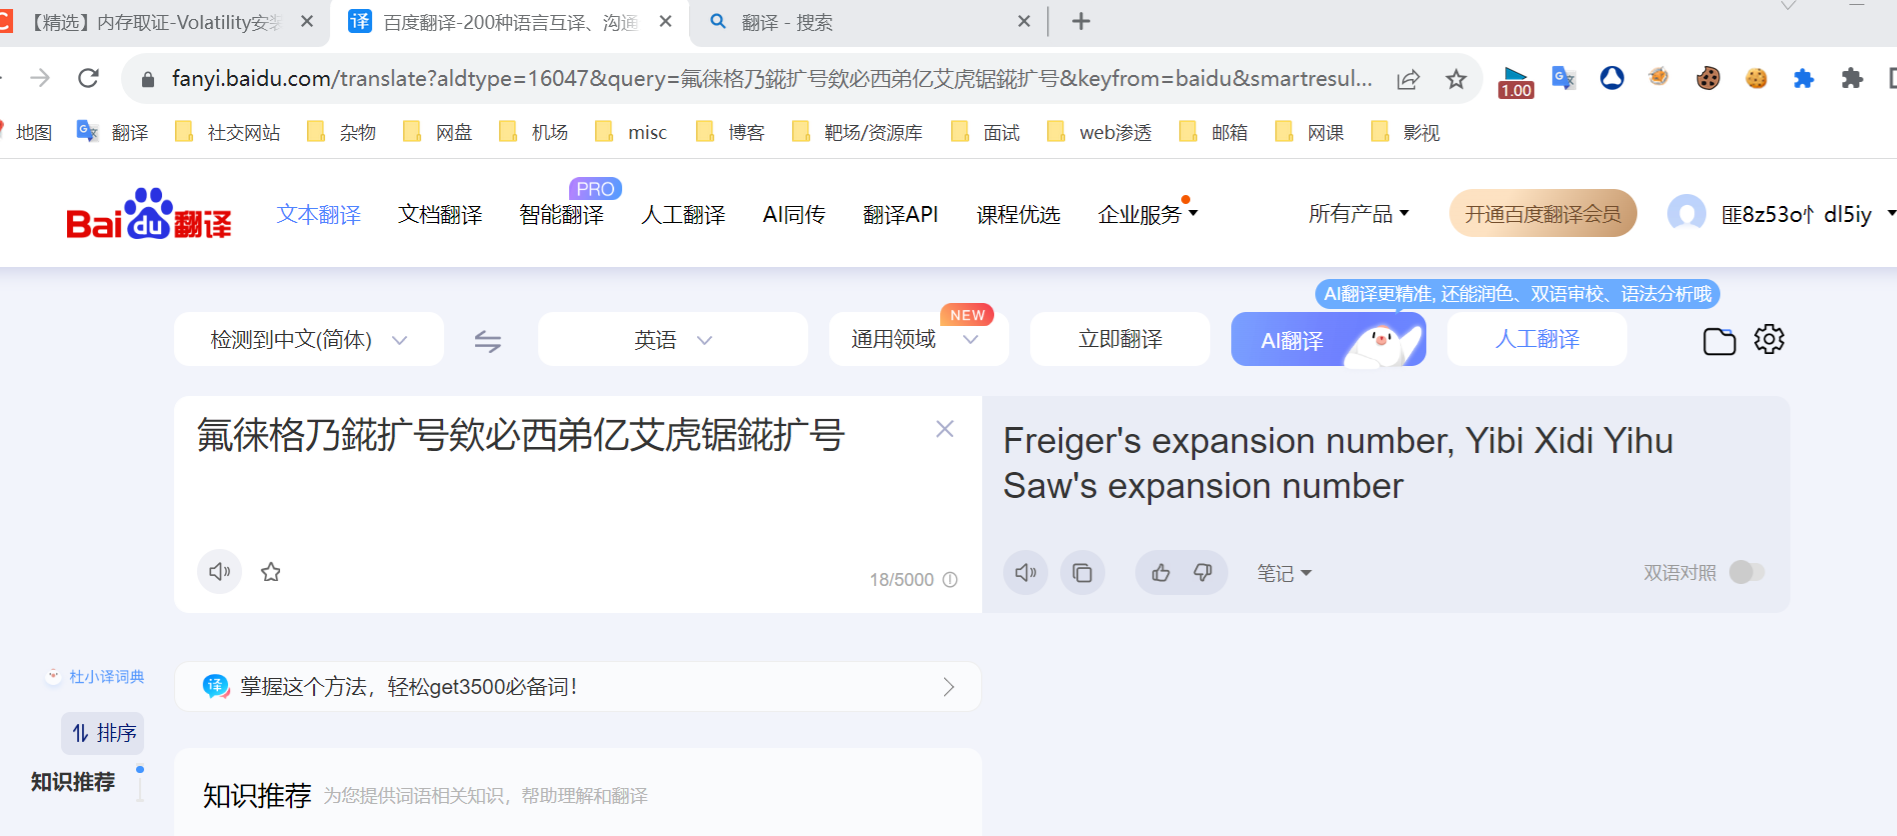
Task: Toggle the 双语对照 bilingual switch
Action: 1747,572
